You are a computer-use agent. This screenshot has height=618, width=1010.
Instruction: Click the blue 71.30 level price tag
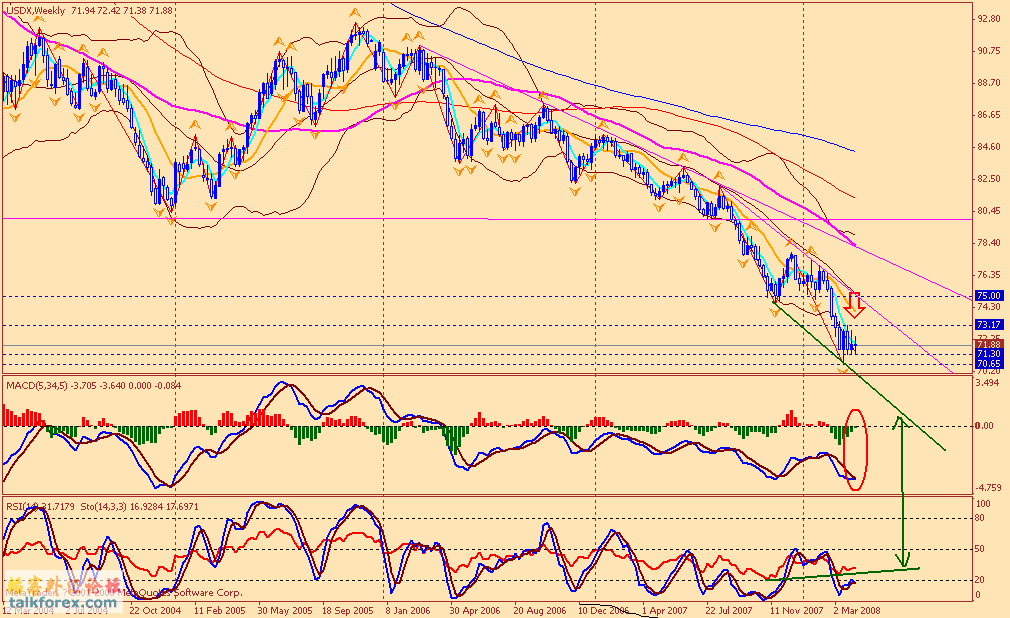(989, 354)
